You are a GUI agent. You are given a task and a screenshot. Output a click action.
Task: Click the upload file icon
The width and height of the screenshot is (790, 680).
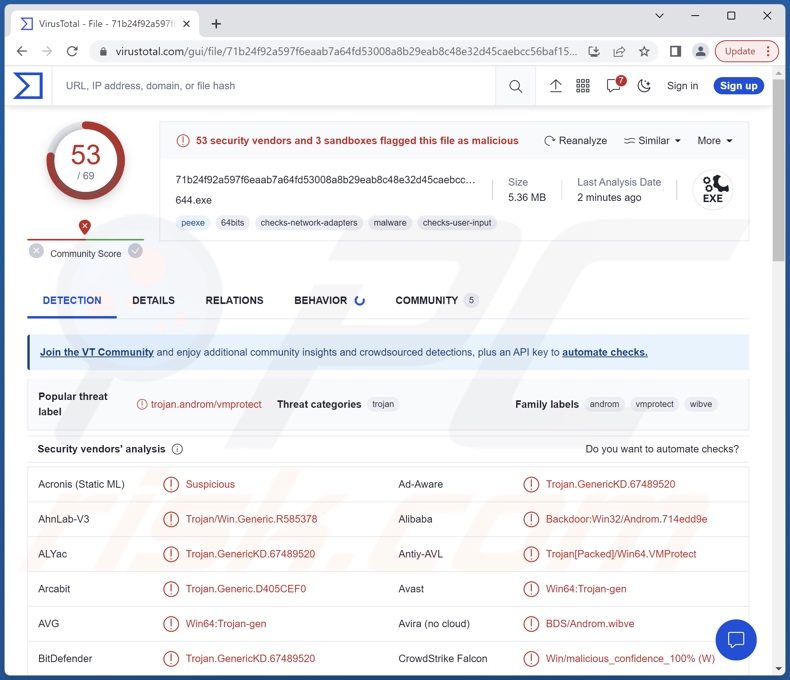point(555,86)
